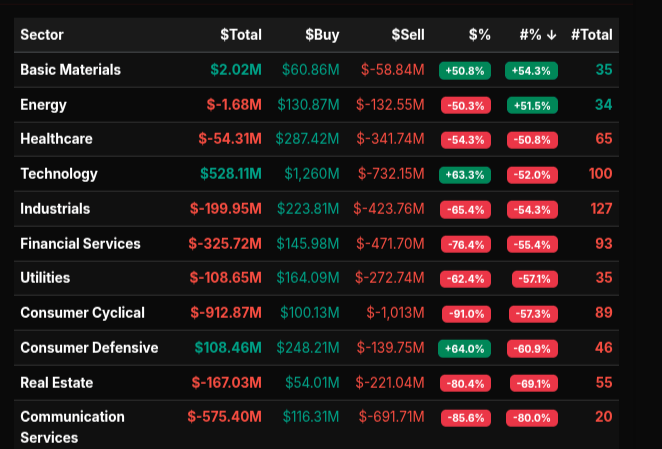Screen dimensions: 662x449
Task: Click the green +63.3% badge for Technology
Action: pyautogui.click(x=465, y=175)
